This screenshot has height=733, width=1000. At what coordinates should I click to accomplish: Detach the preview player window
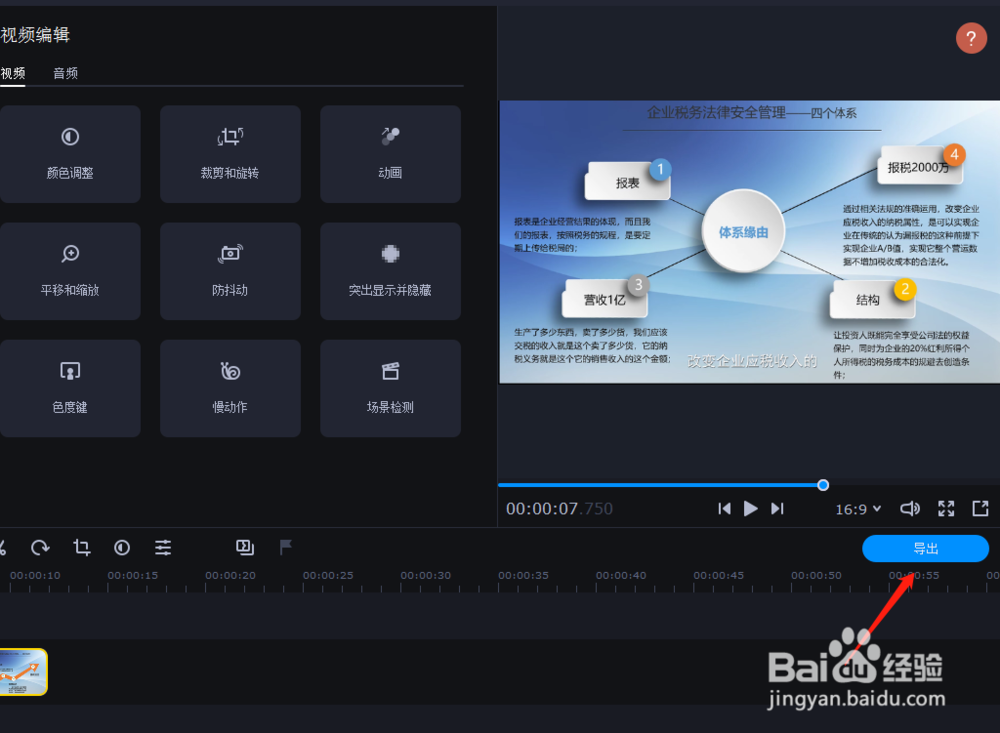980,508
